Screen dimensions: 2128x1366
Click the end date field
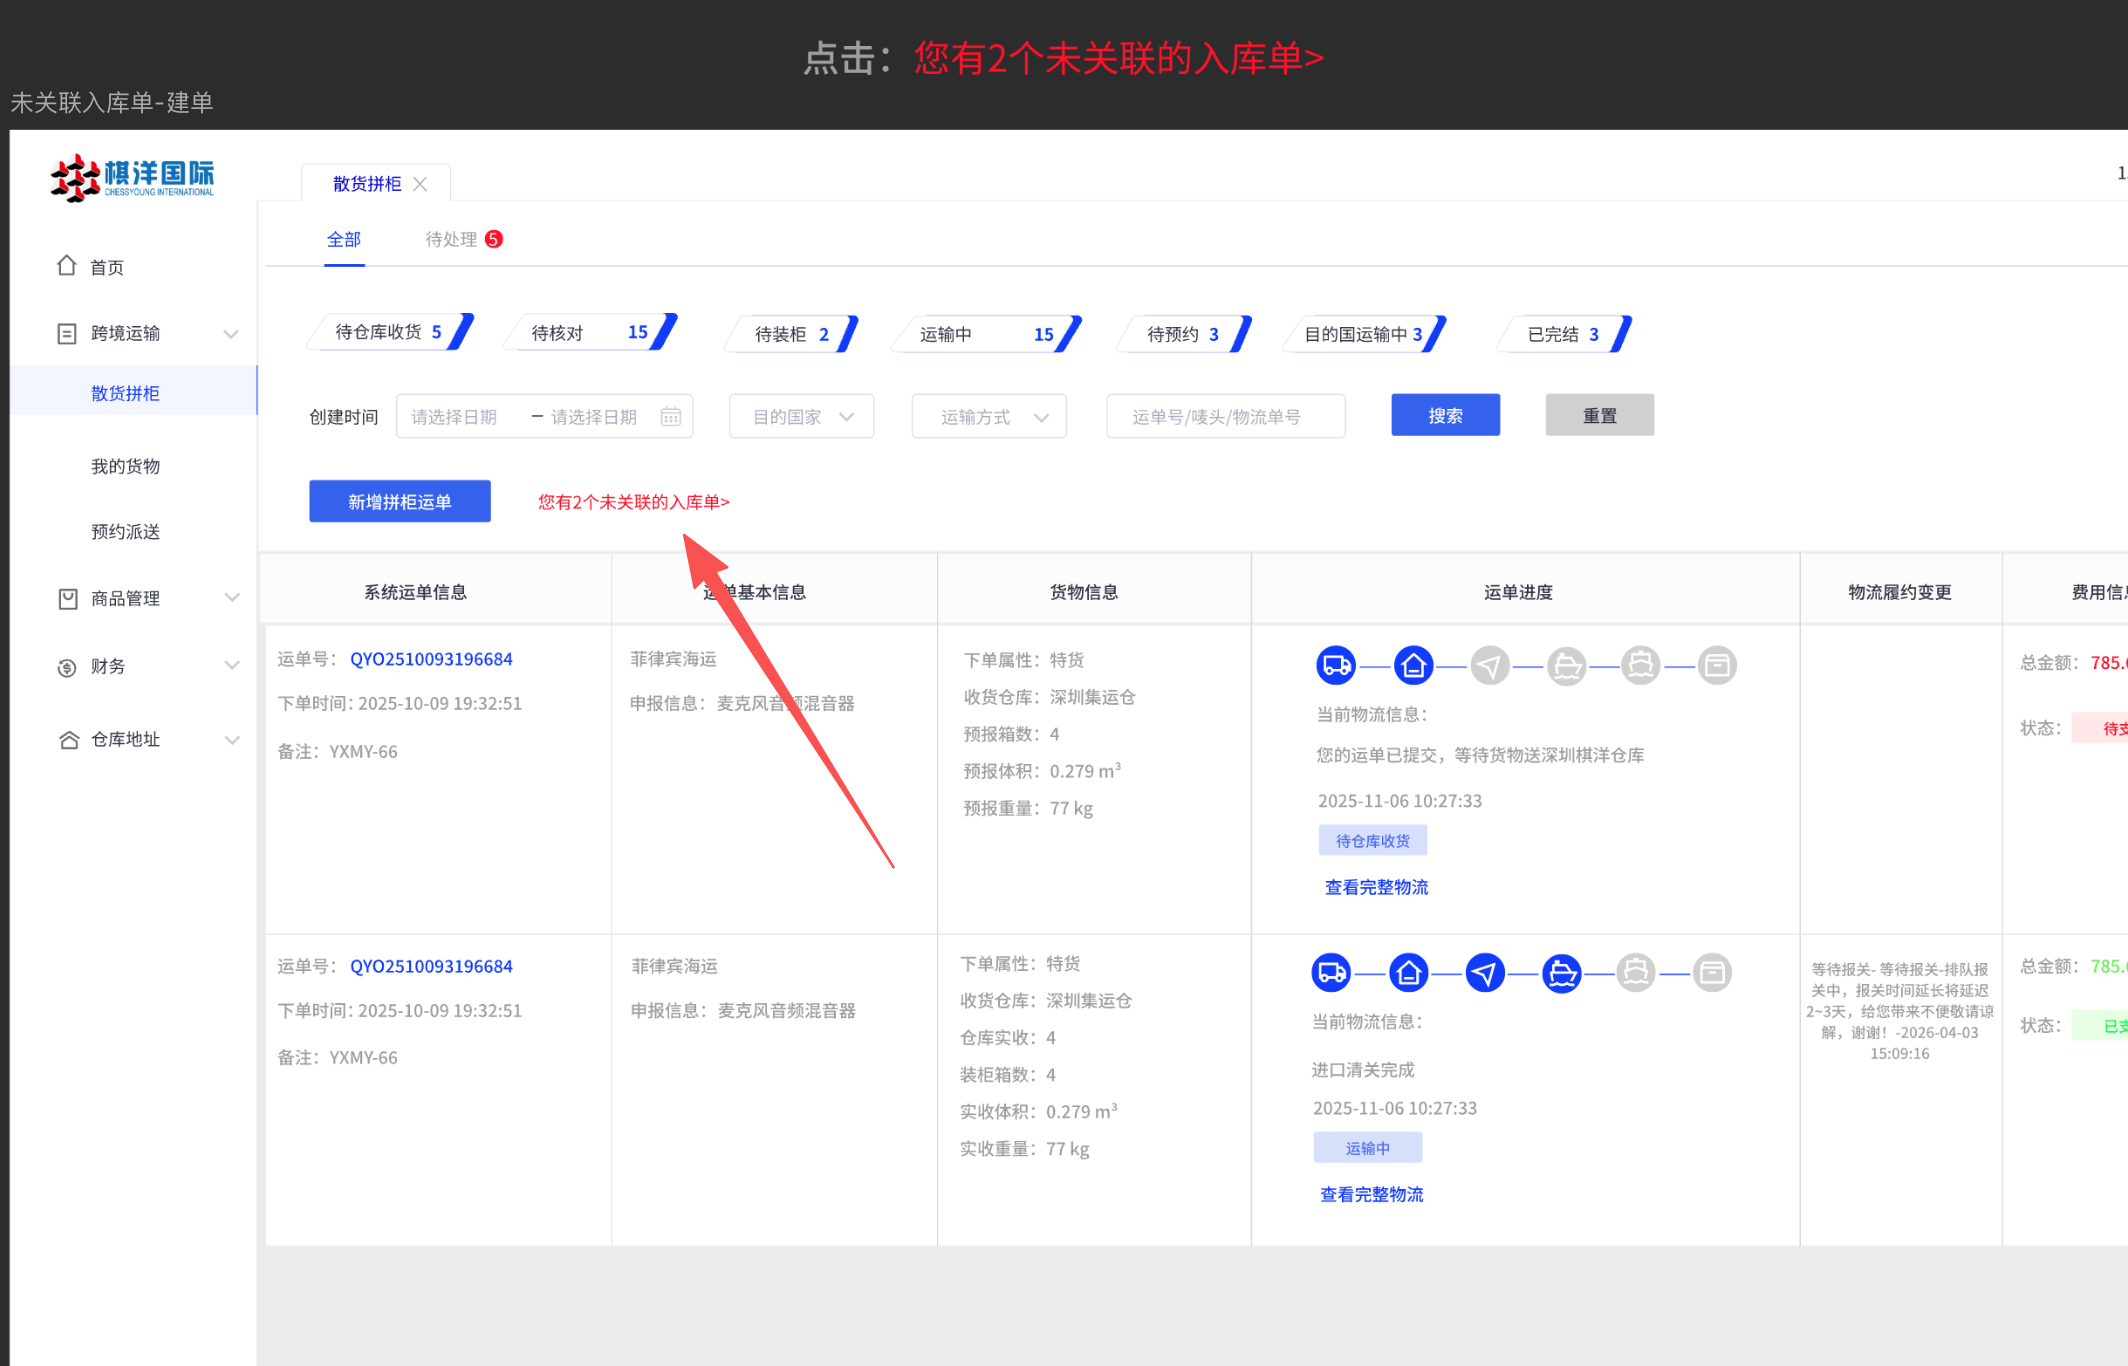pos(594,417)
